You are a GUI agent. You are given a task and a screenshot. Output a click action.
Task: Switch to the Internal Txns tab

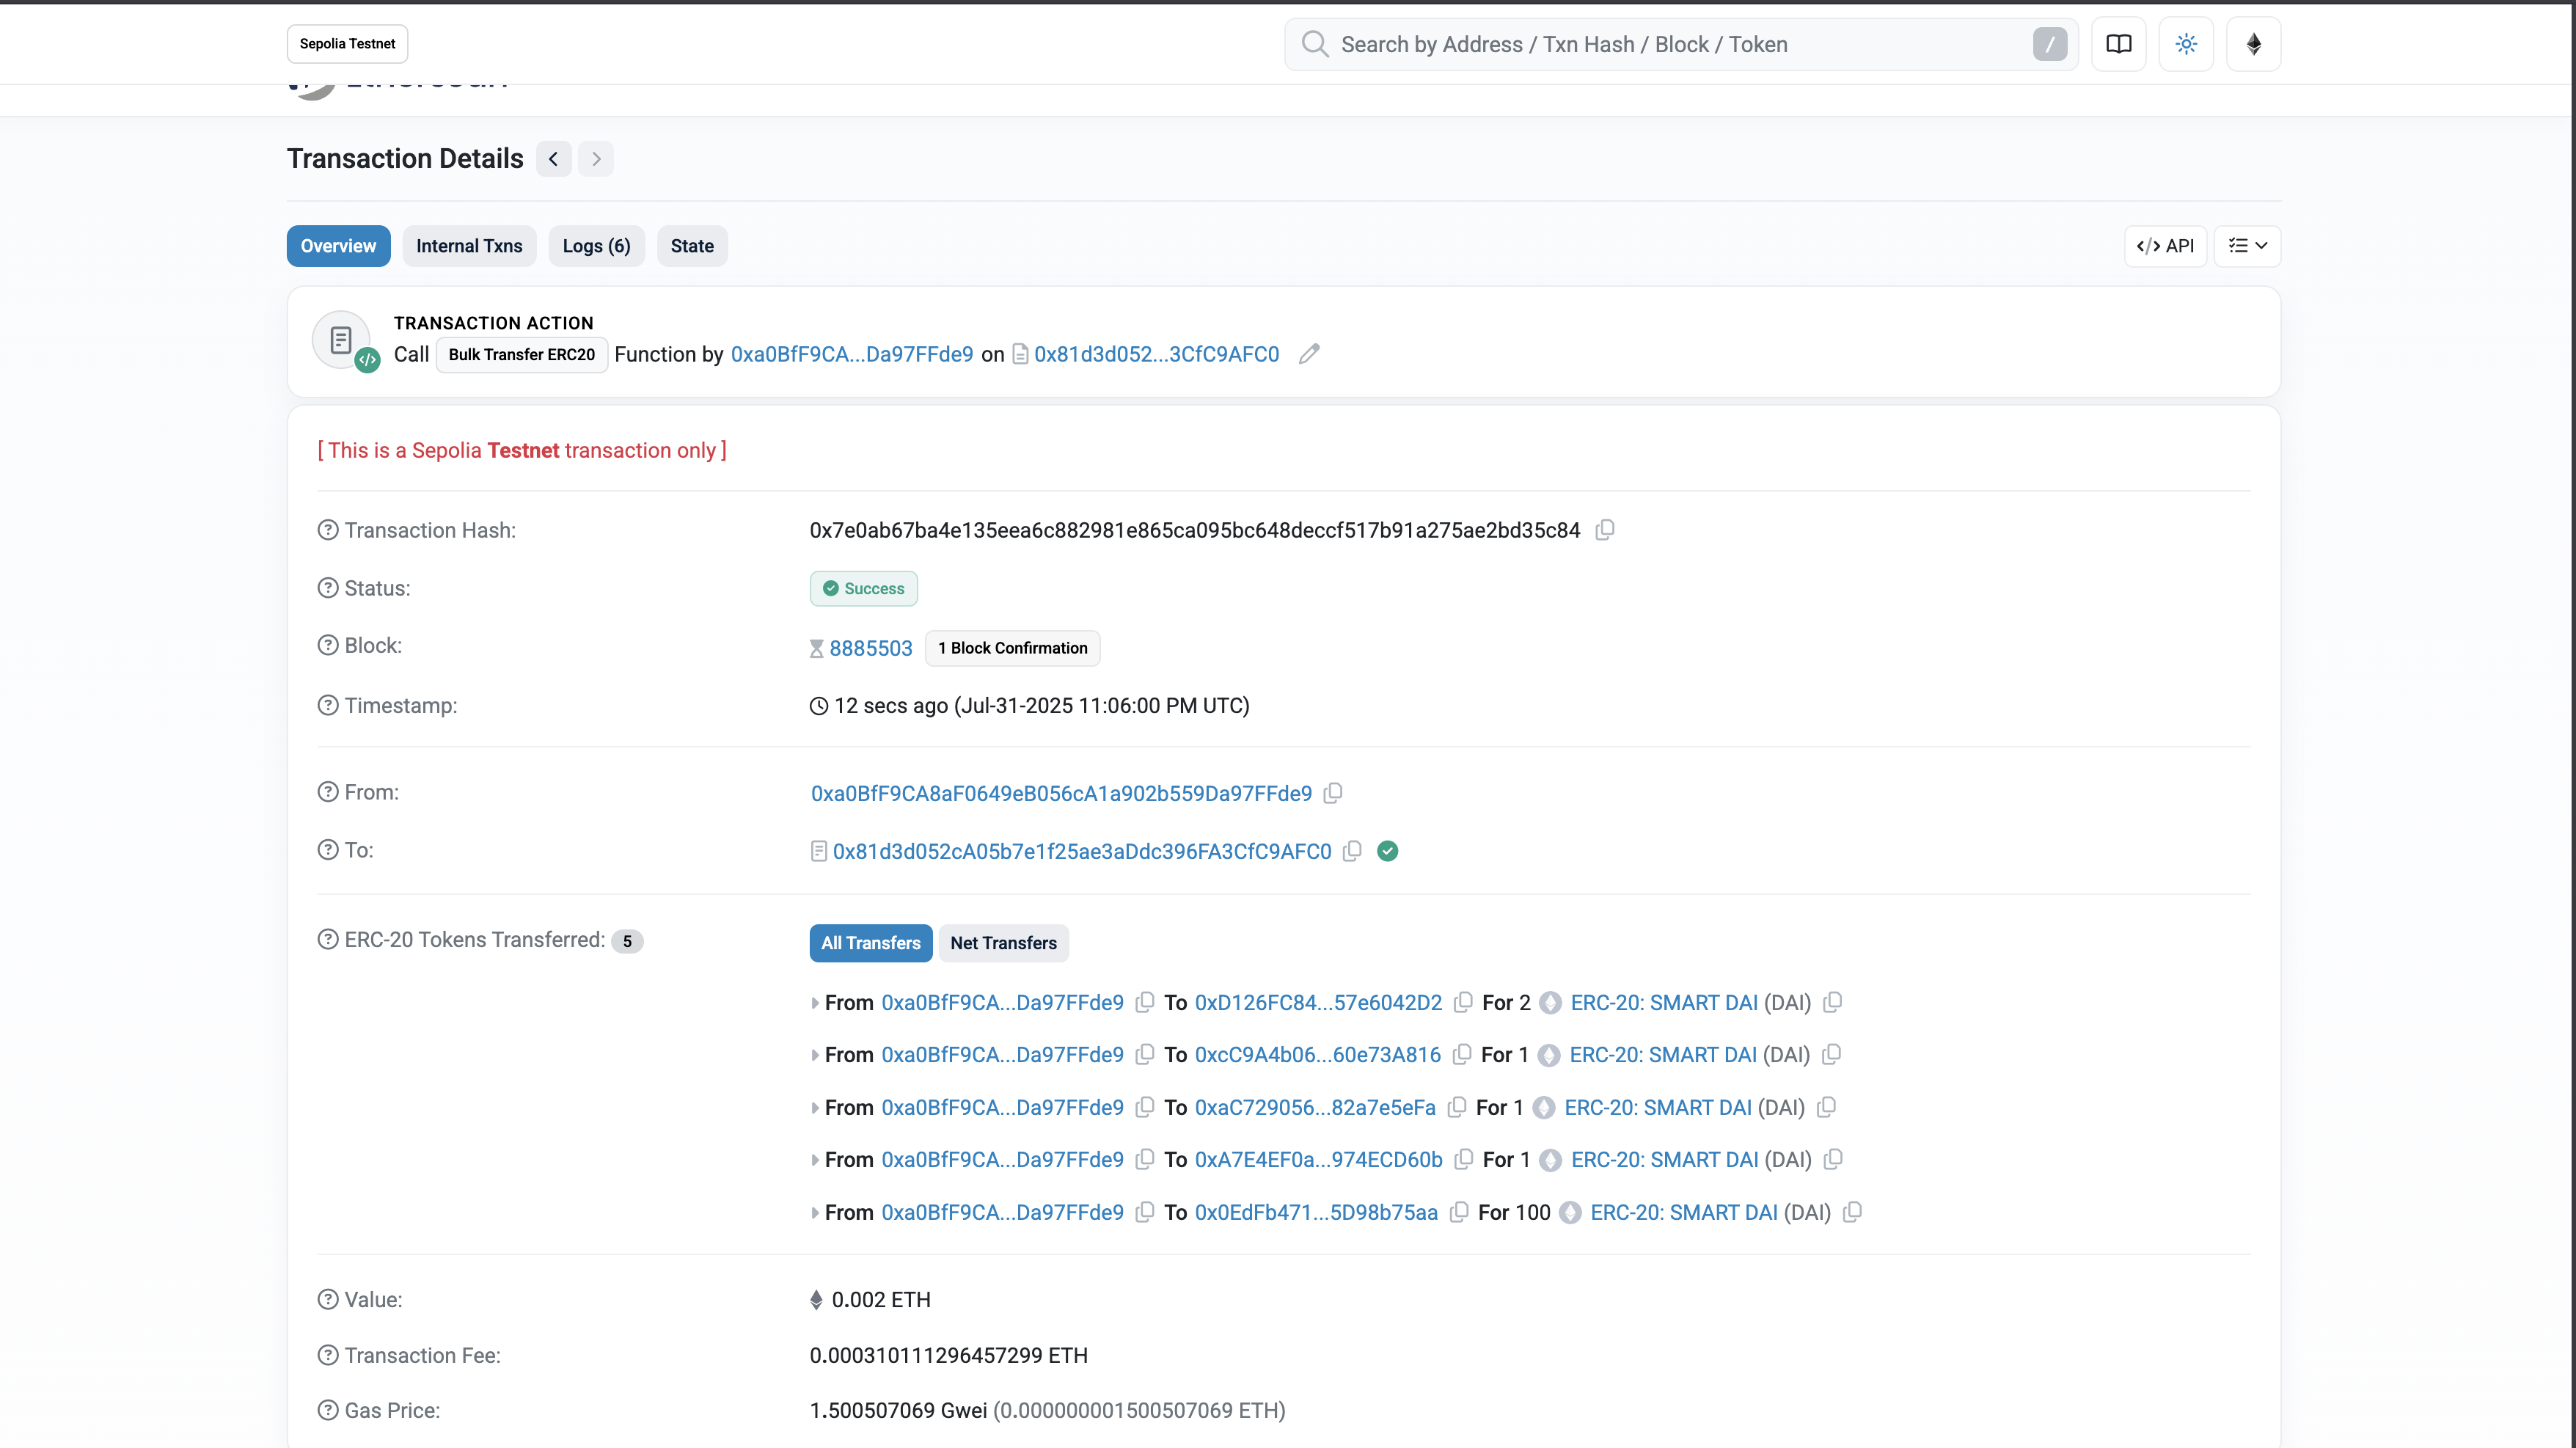click(469, 245)
